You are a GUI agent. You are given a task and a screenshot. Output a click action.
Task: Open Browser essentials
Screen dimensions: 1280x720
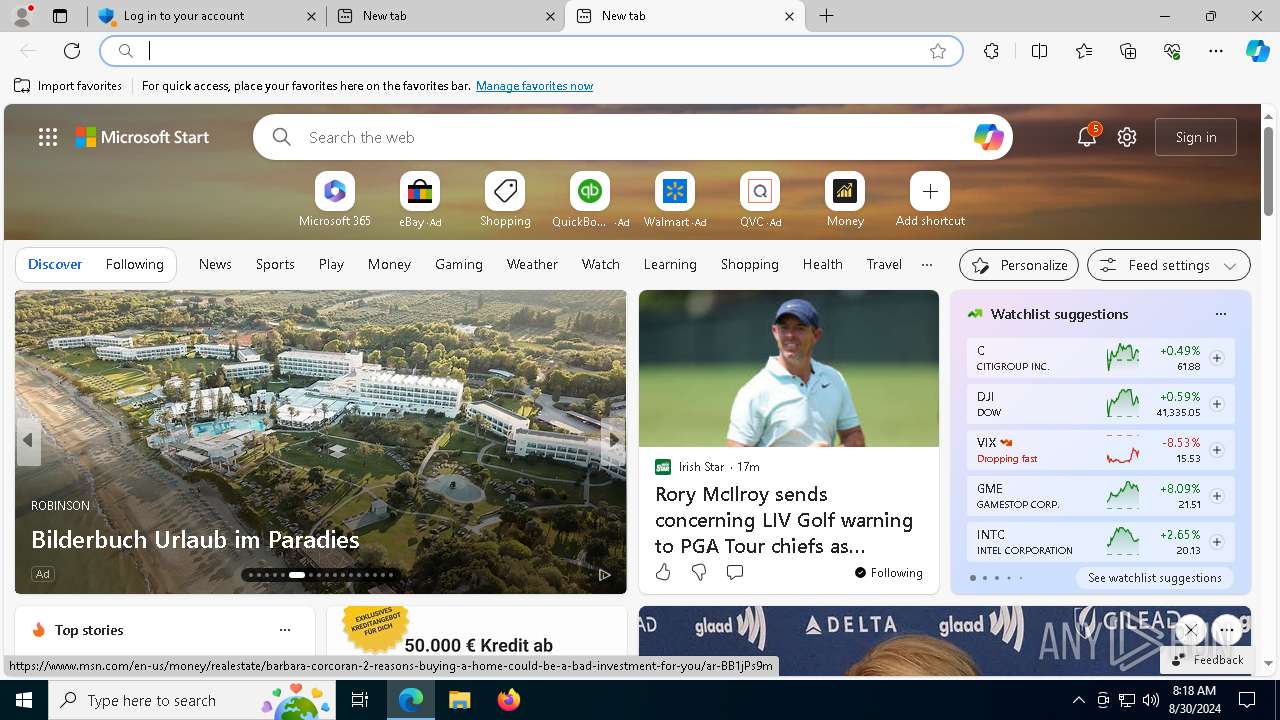point(1172,51)
